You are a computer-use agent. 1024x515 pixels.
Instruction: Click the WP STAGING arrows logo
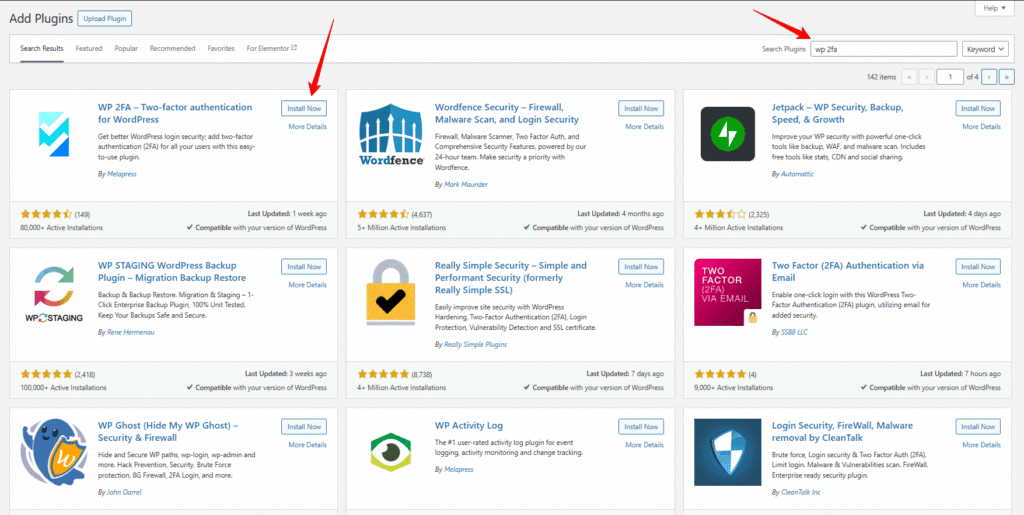tap(54, 292)
